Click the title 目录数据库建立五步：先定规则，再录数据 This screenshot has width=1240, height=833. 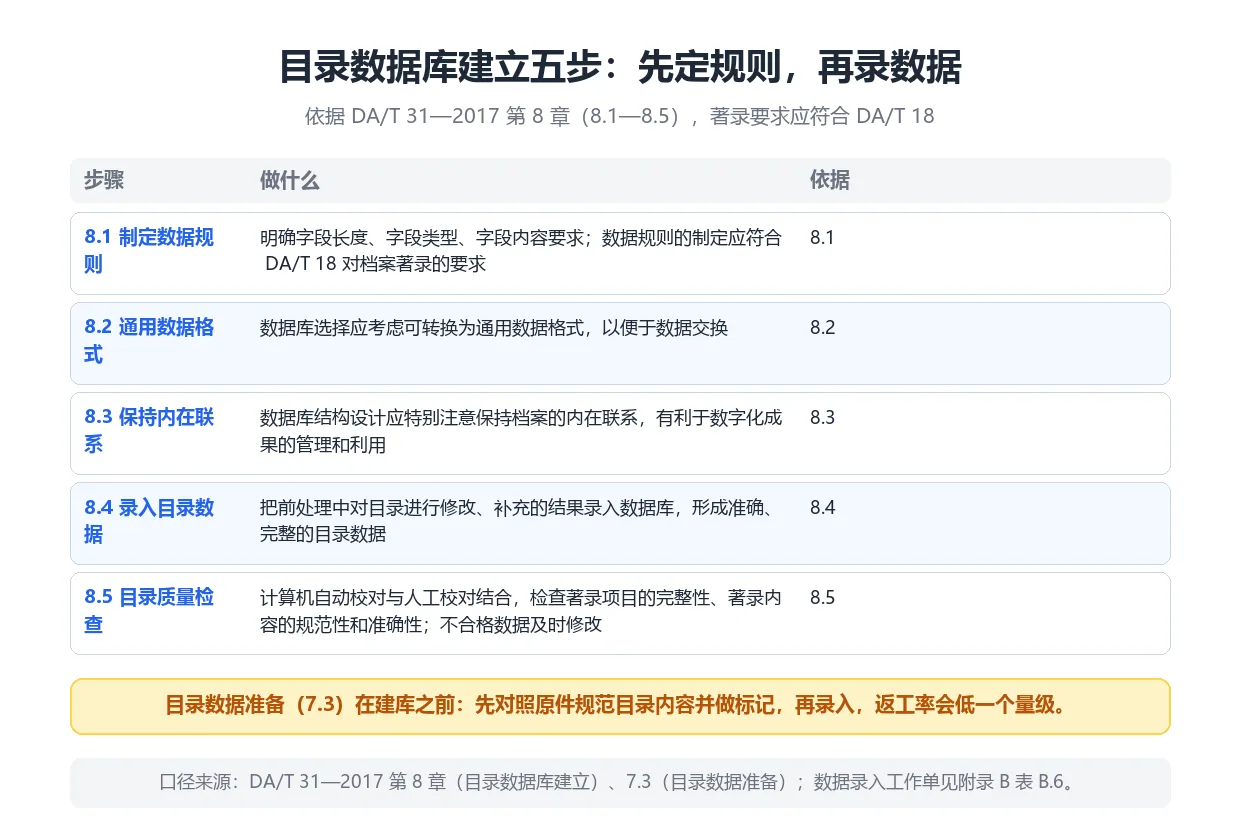(620, 68)
